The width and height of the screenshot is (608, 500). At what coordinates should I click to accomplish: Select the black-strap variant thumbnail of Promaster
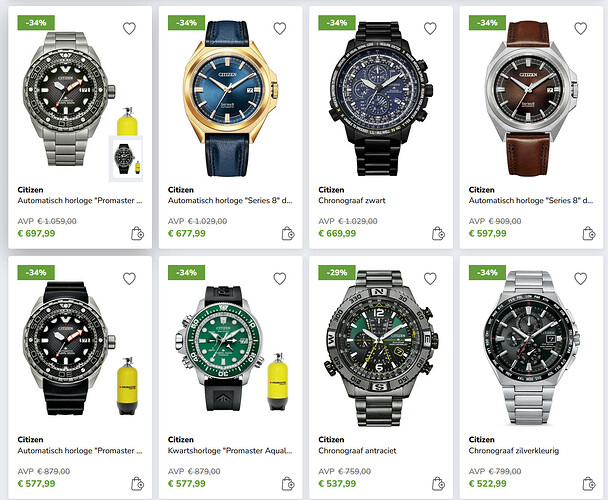coord(126,159)
